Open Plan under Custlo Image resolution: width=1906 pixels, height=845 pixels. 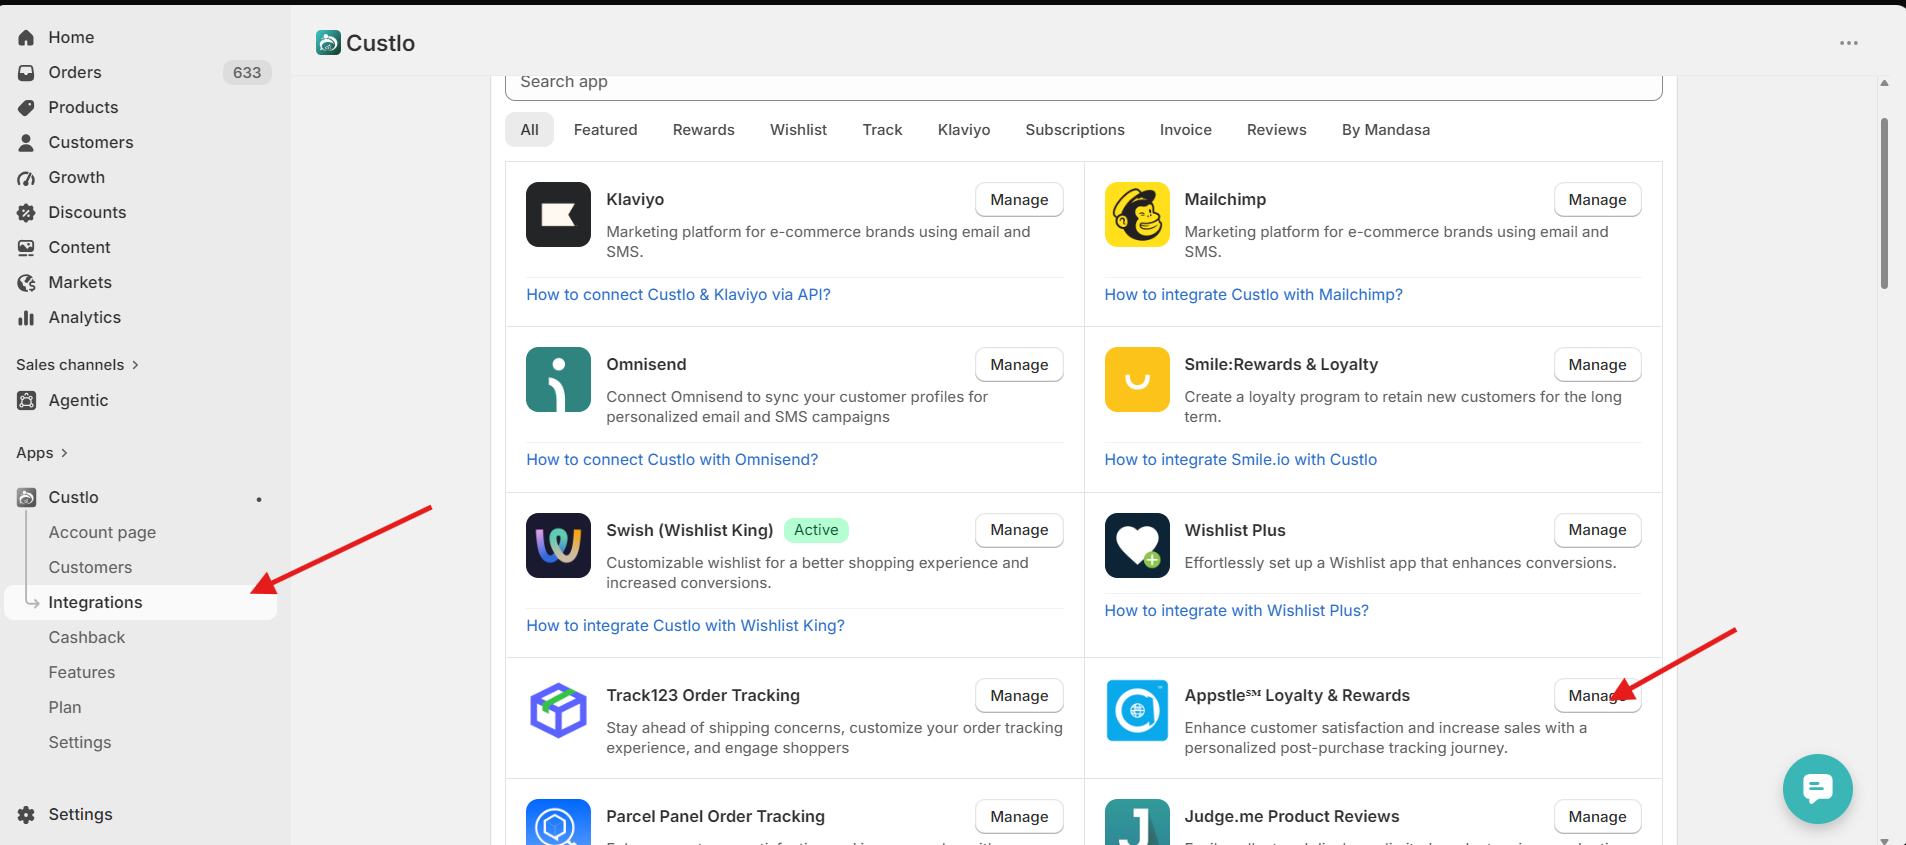click(65, 707)
